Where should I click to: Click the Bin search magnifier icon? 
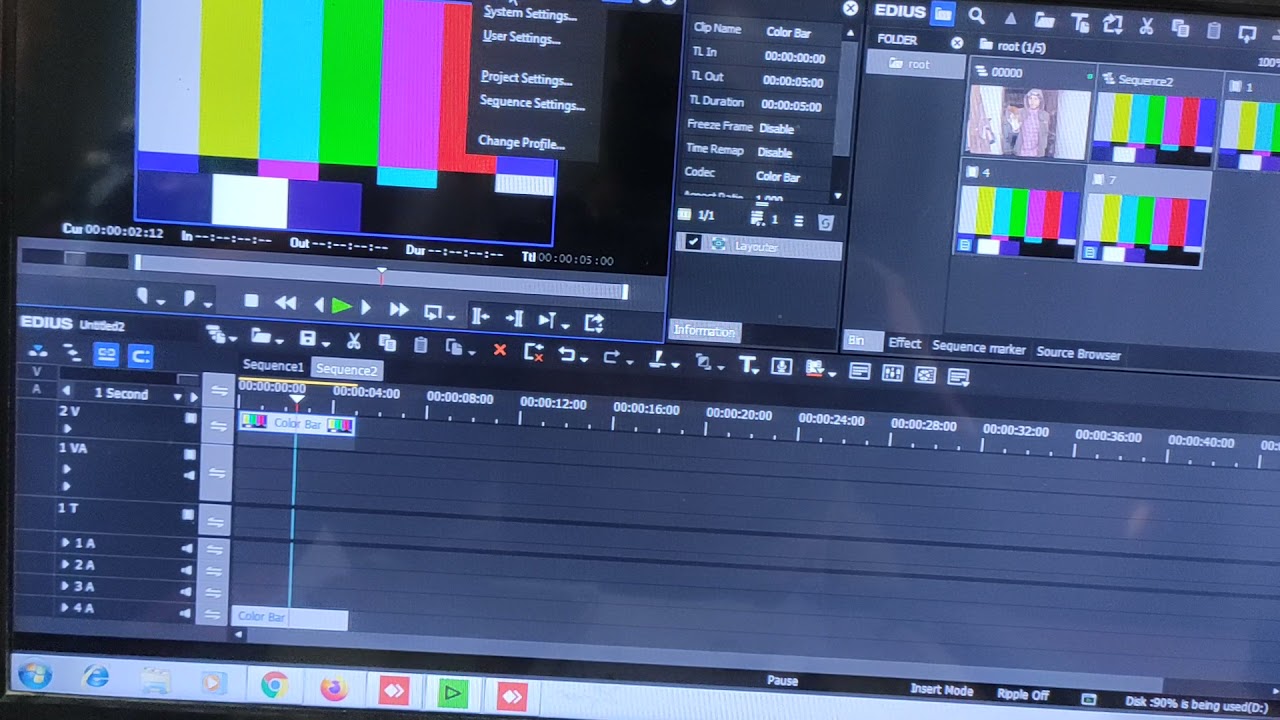977,16
